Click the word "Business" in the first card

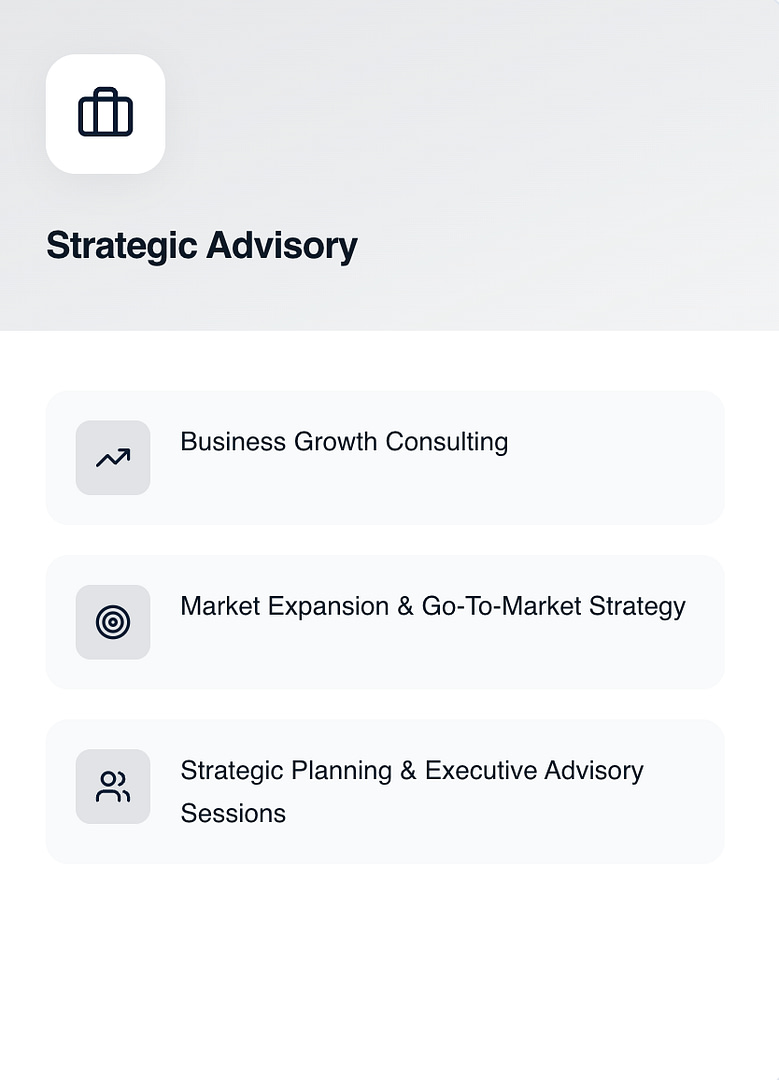[x=233, y=442]
